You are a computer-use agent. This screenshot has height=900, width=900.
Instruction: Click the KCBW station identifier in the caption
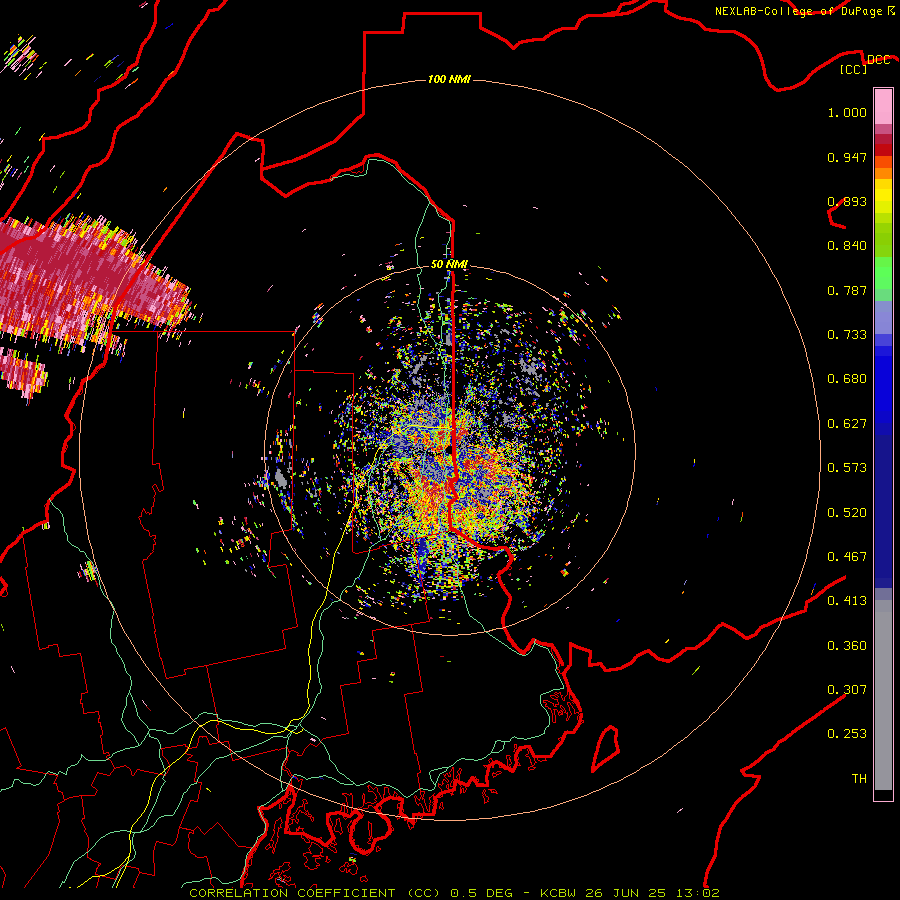[560, 893]
